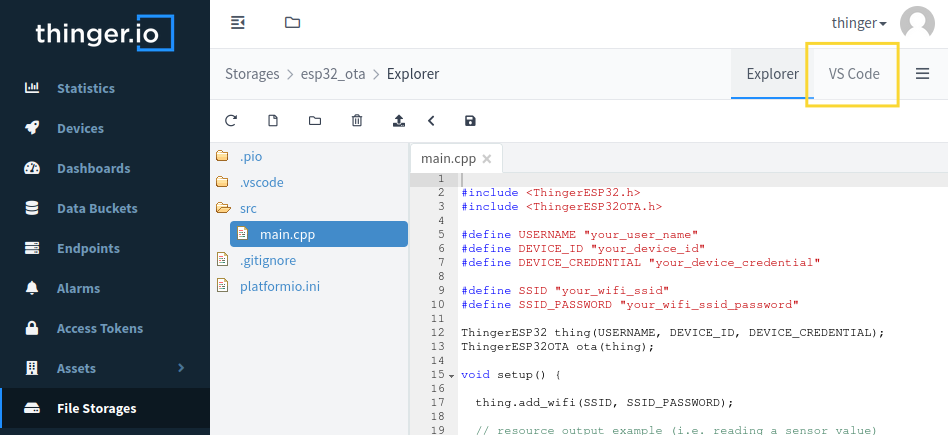Click the ThingerESP32OTA ota(thing) line

pyautogui.click(x=557, y=347)
